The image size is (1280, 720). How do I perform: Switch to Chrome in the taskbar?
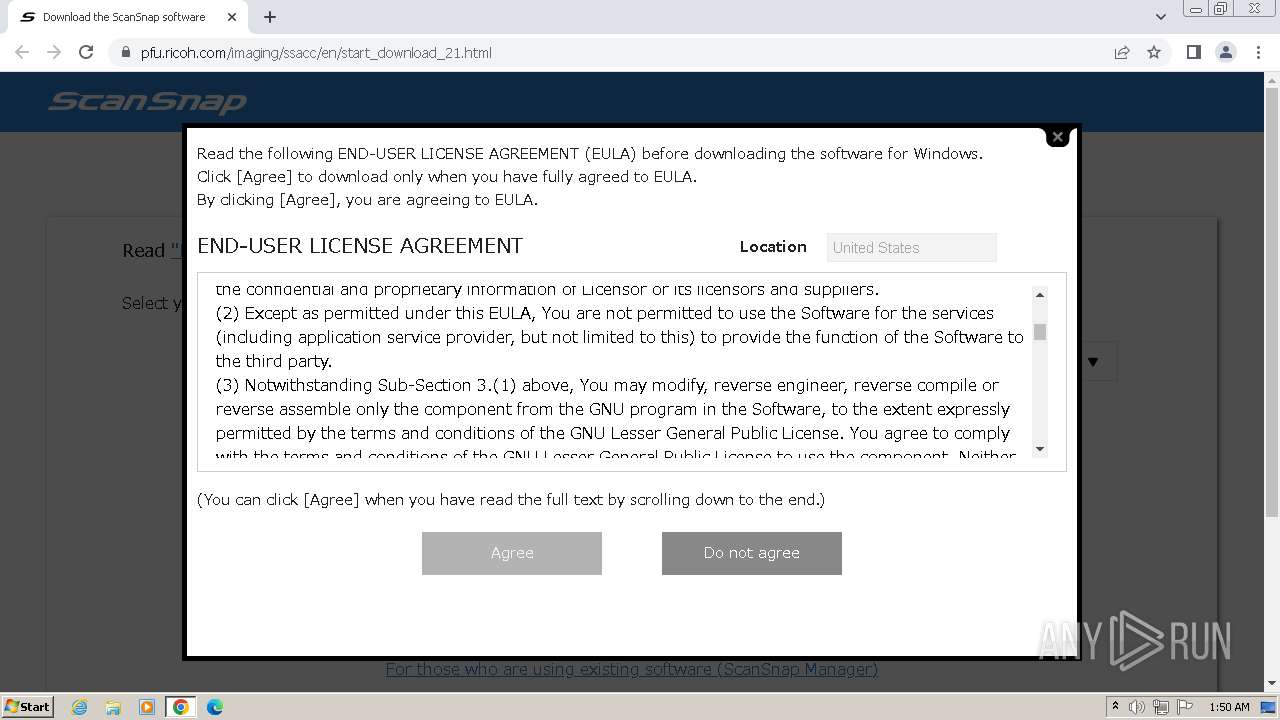coord(181,707)
